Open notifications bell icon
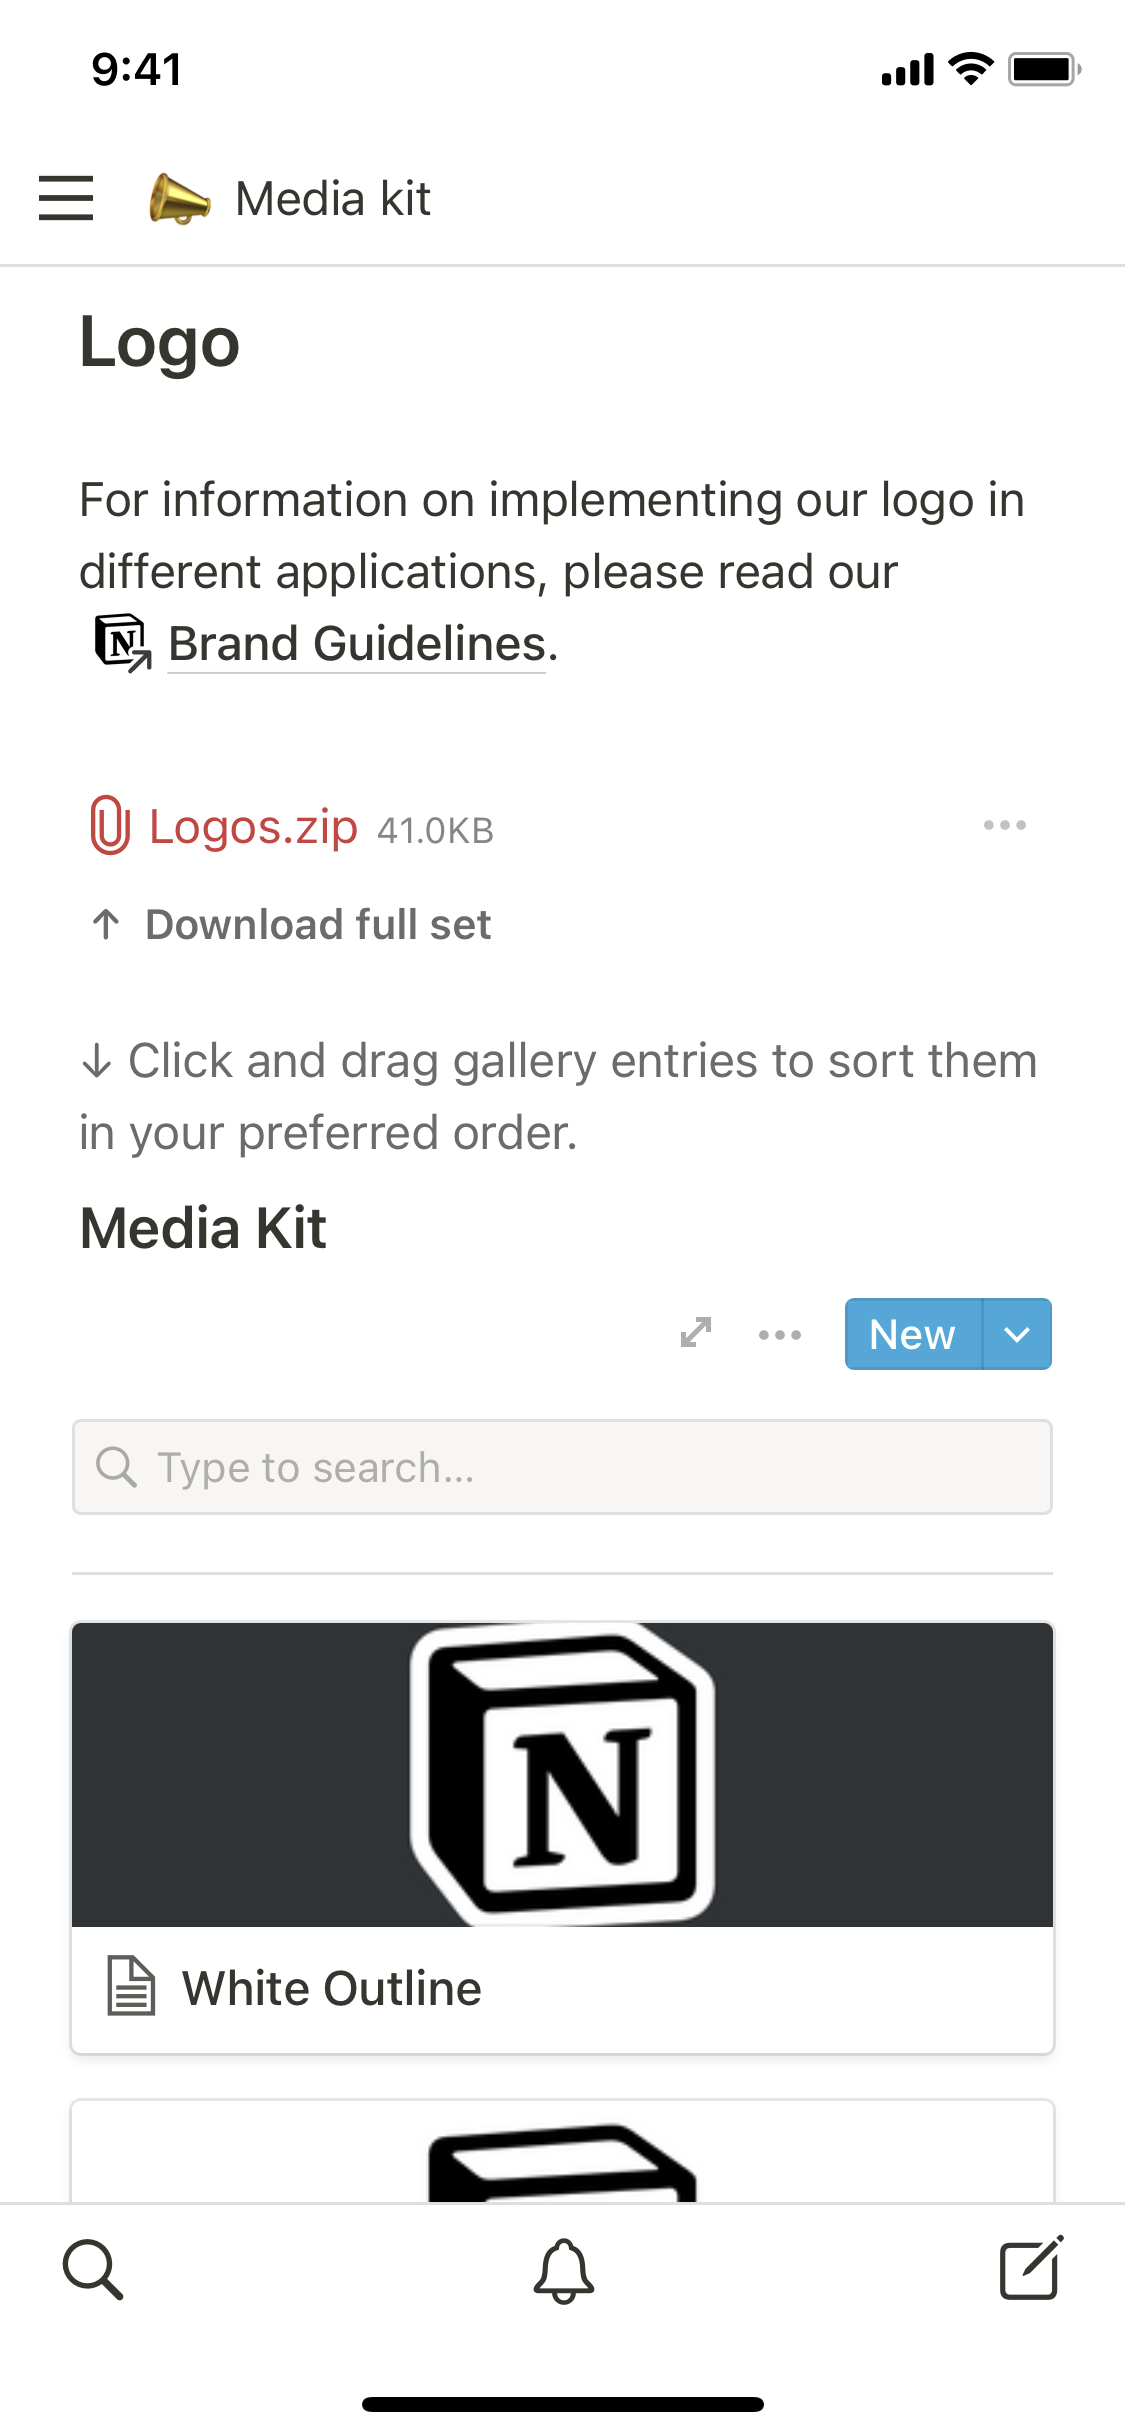This screenshot has width=1125, height=2436. tap(563, 2270)
